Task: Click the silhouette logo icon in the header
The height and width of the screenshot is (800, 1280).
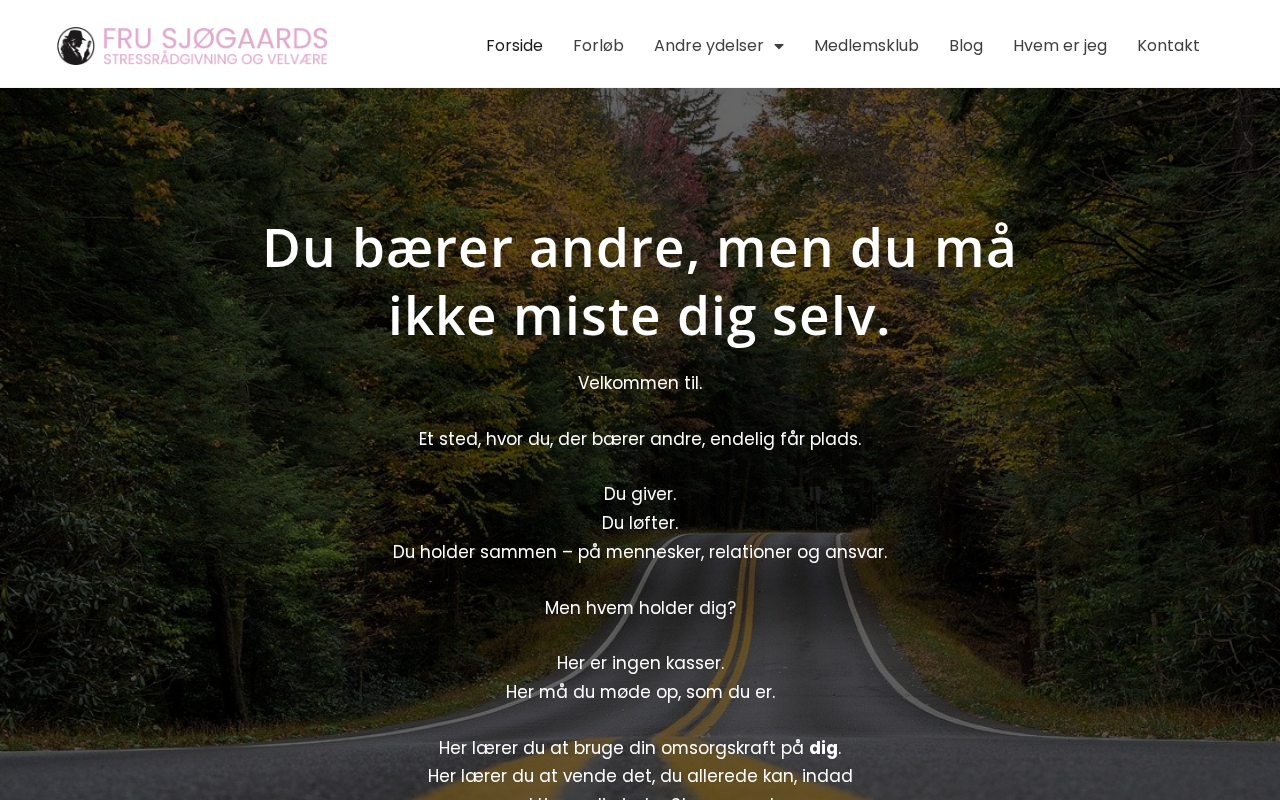Action: [76, 46]
